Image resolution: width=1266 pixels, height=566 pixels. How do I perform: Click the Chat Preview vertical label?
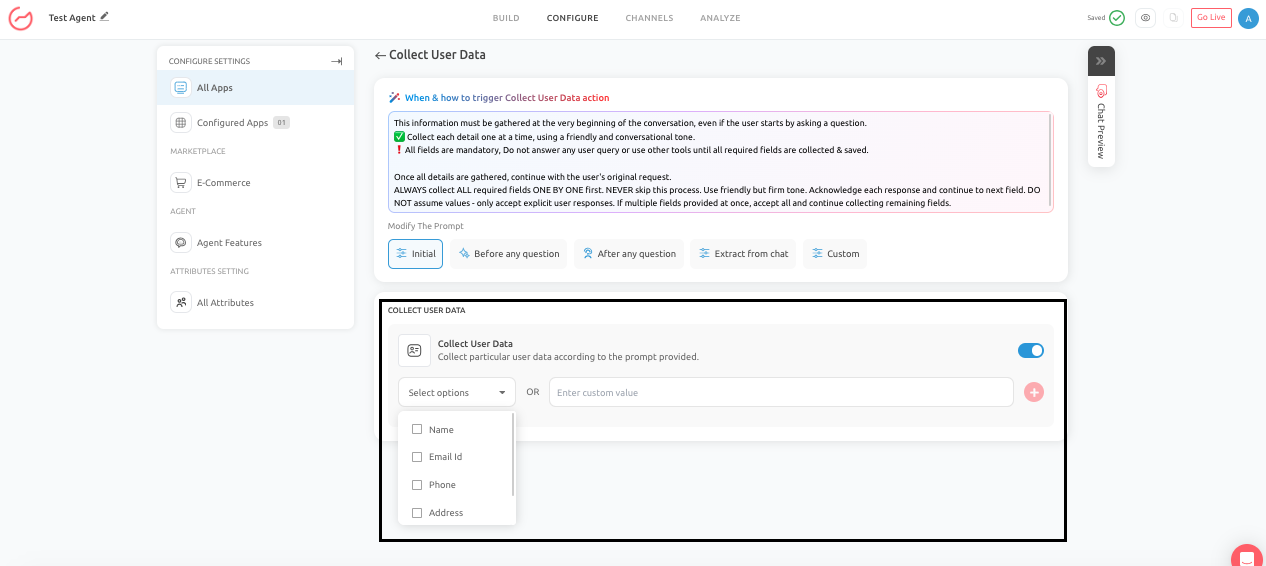(x=1101, y=131)
